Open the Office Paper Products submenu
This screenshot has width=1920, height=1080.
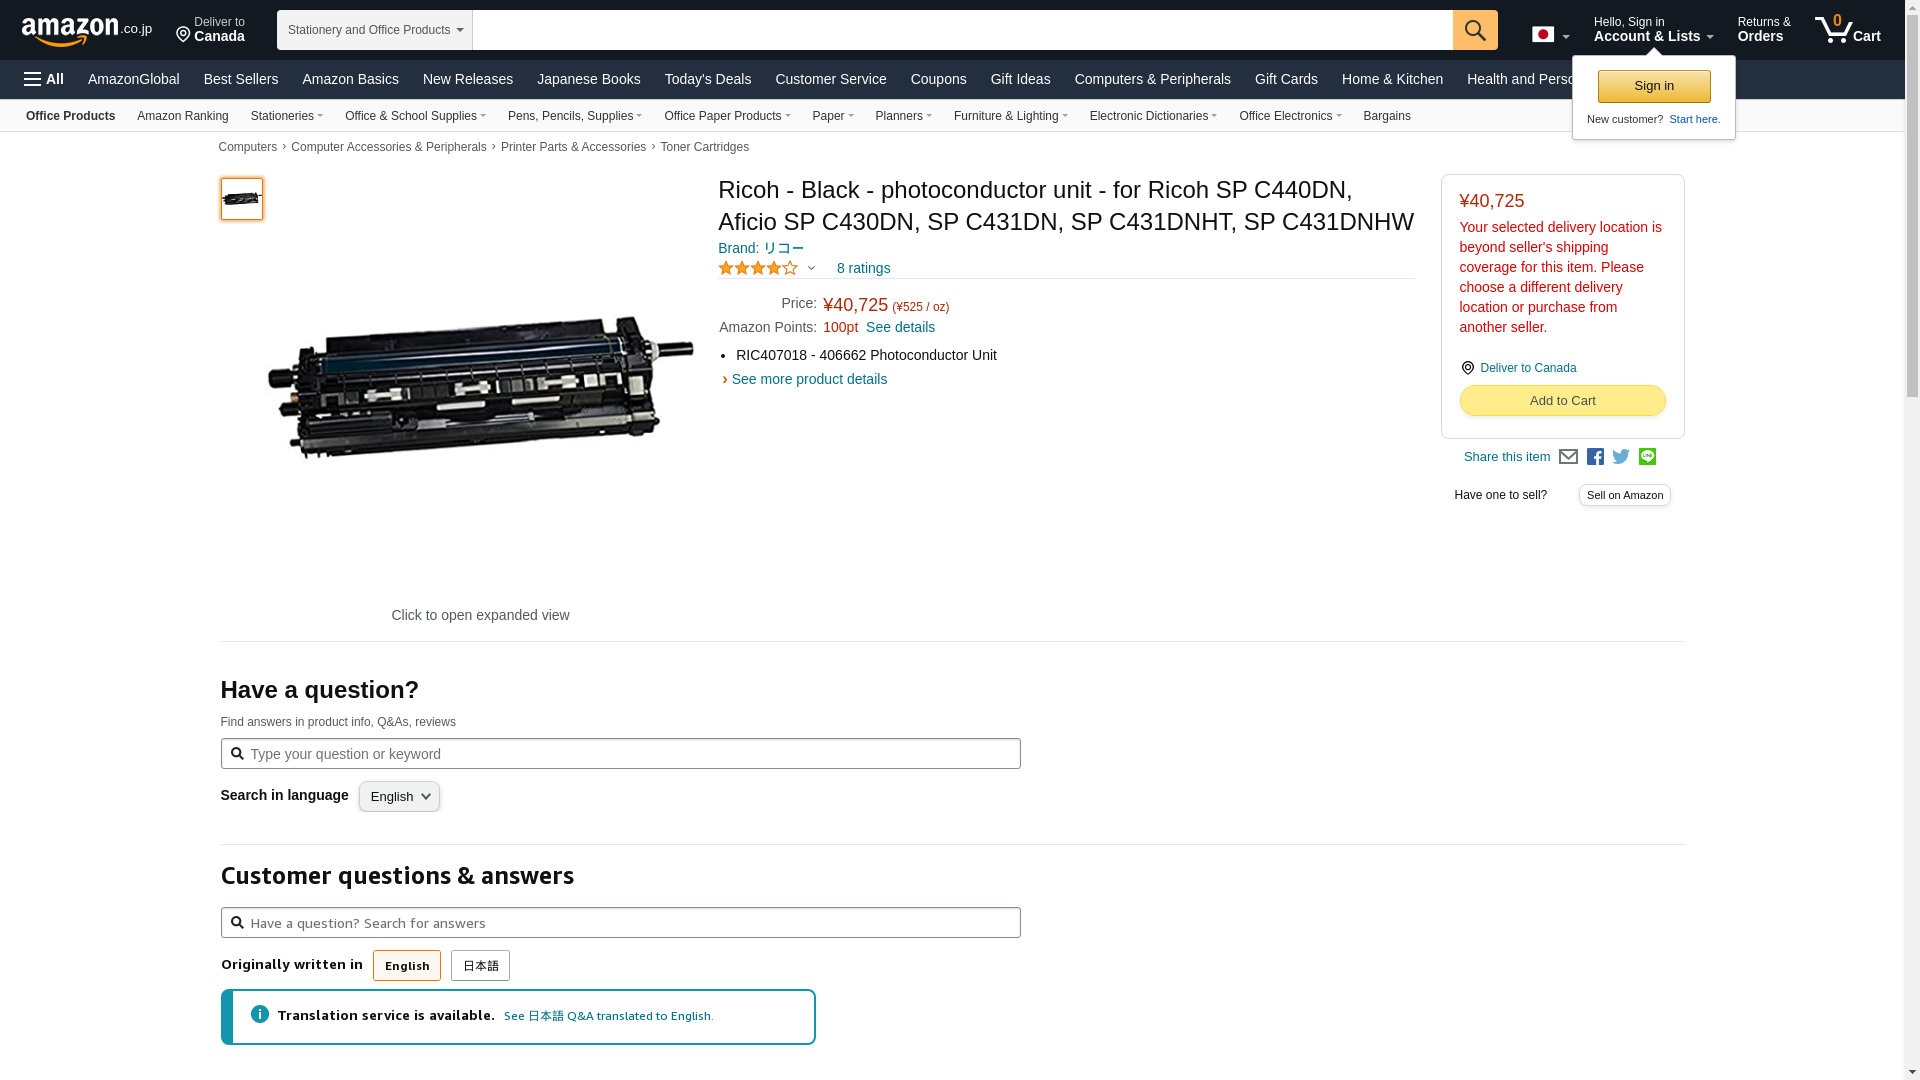coord(727,116)
